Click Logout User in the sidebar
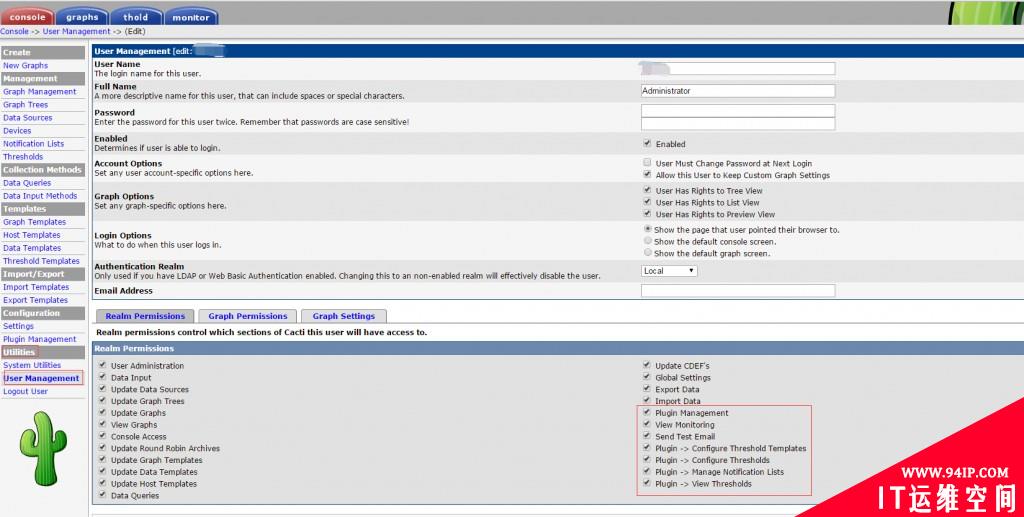The width and height of the screenshot is (1024, 517). (25, 391)
